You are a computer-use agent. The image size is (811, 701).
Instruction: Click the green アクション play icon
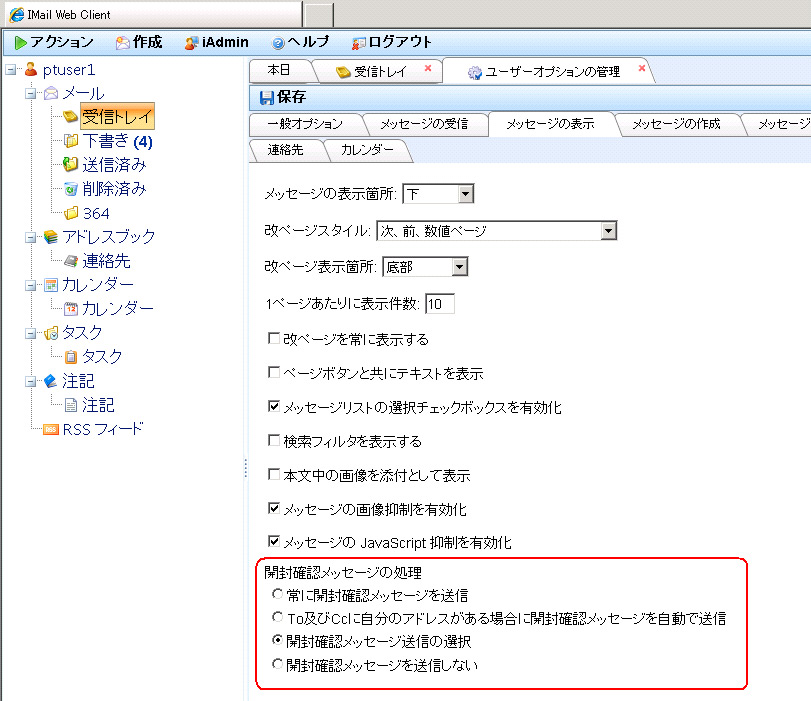pos(20,42)
